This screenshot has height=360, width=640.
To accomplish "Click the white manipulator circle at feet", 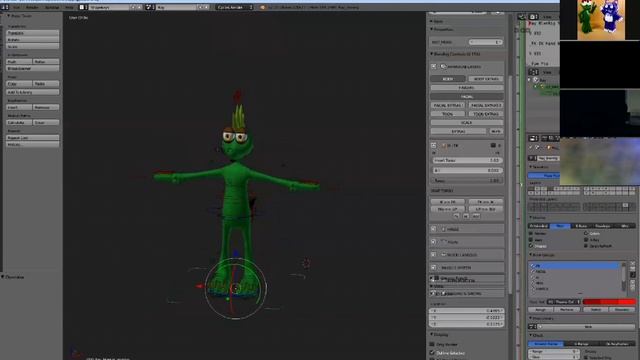I will click(x=236, y=288).
